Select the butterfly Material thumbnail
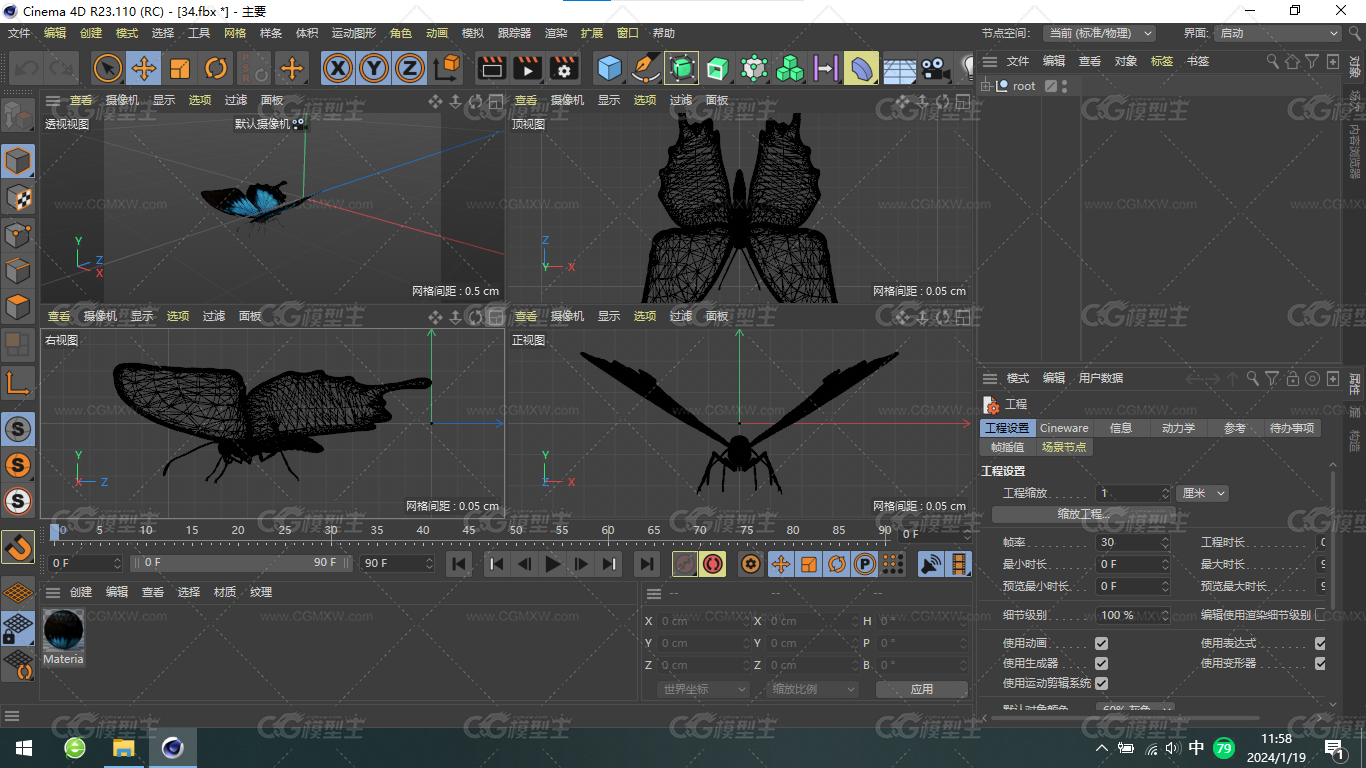 point(63,630)
